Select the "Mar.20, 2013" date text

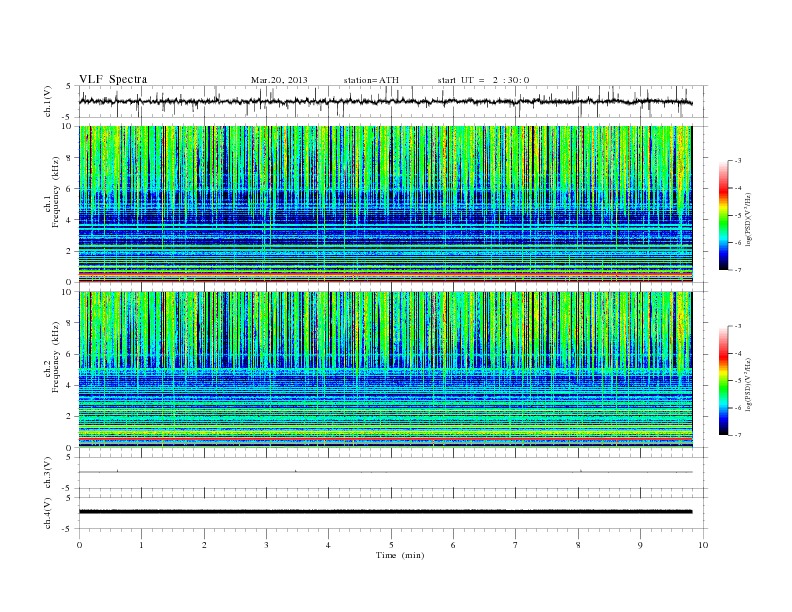(x=279, y=80)
